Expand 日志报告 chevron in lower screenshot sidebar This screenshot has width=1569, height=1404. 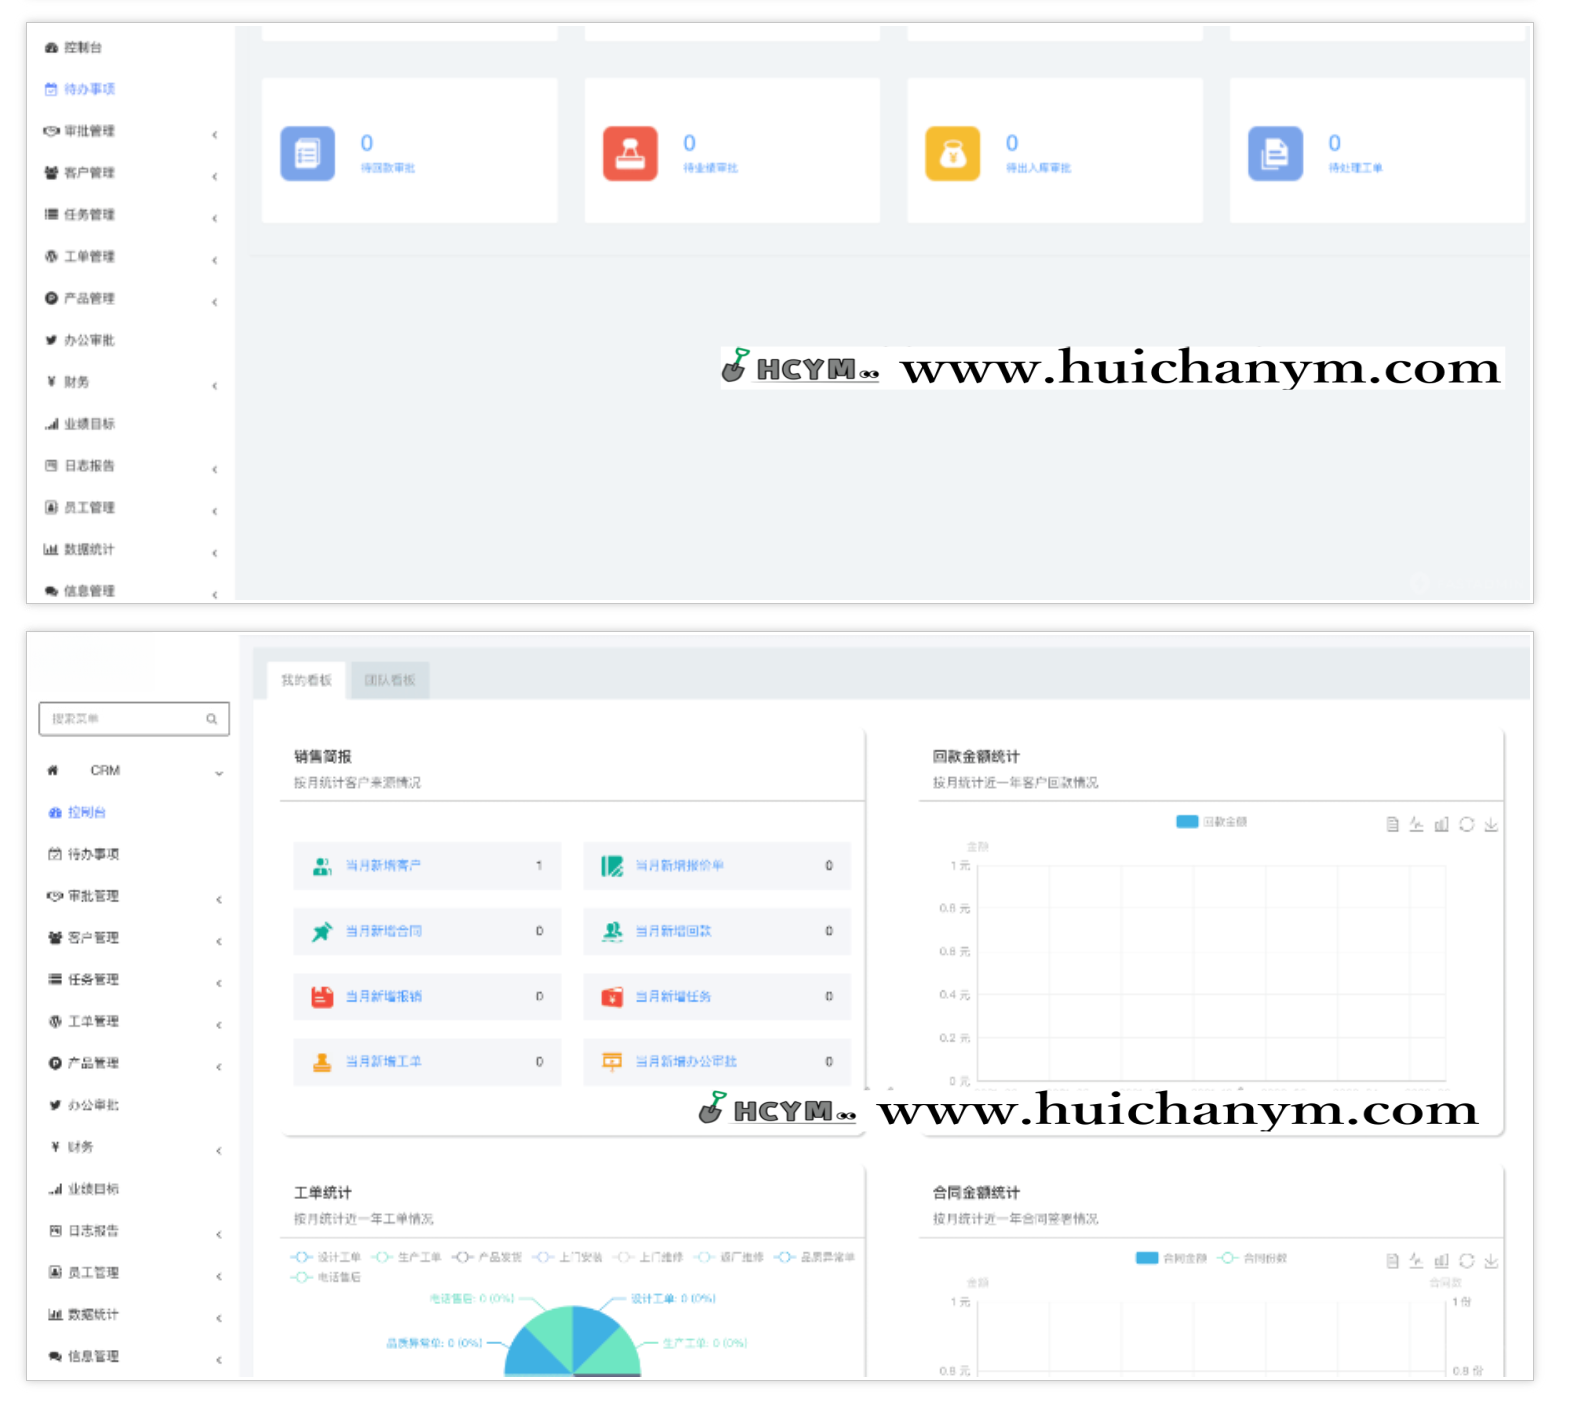219,1235
